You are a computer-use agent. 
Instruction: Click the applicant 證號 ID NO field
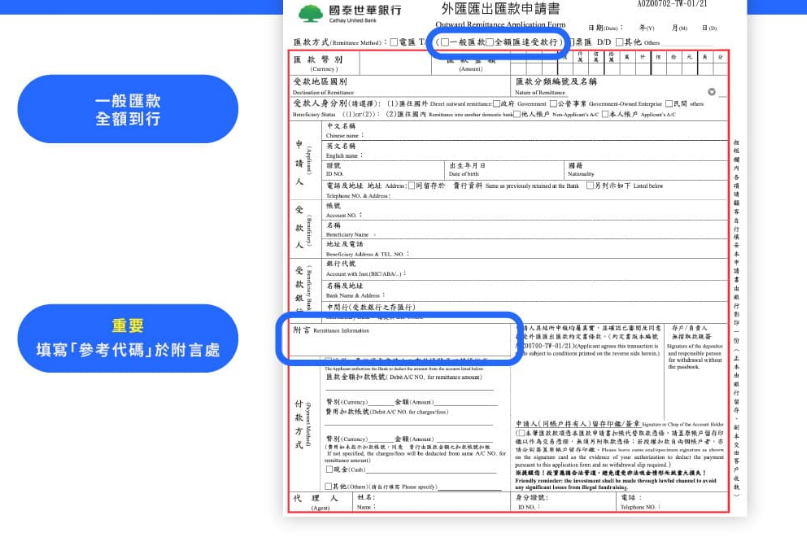(383, 170)
